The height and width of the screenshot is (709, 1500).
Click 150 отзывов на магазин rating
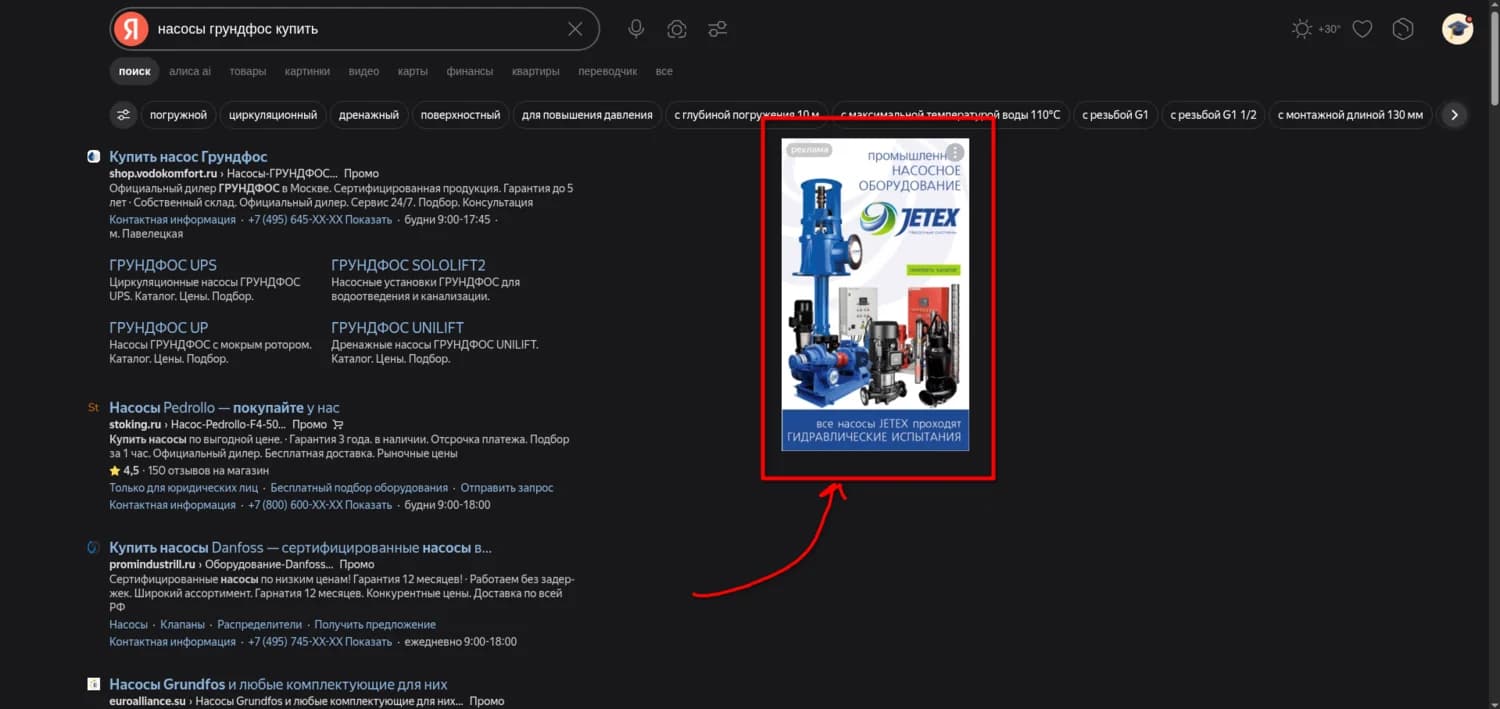click(209, 471)
